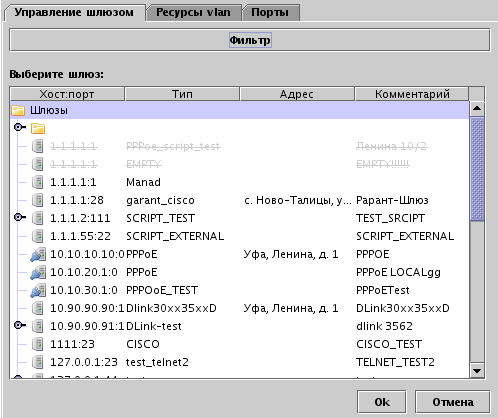Select the Шлюзы root row
The image size is (498, 418).
(x=240, y=110)
